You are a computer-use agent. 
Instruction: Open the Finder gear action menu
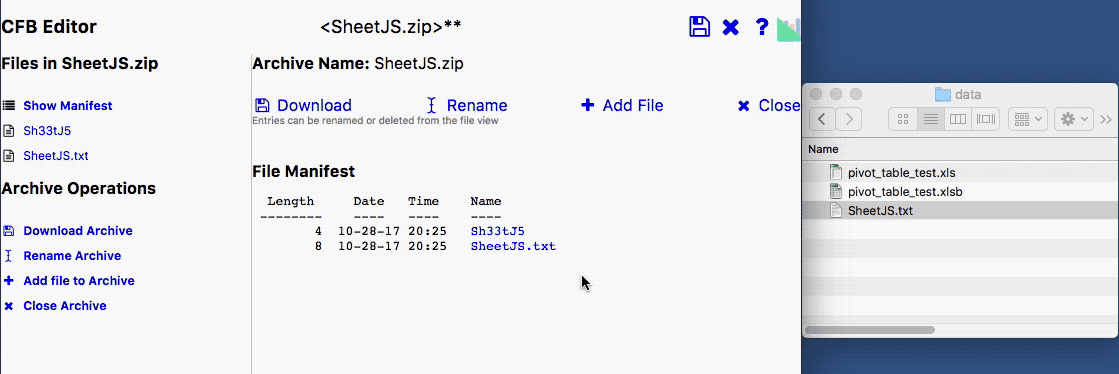pyautogui.click(x=1074, y=118)
